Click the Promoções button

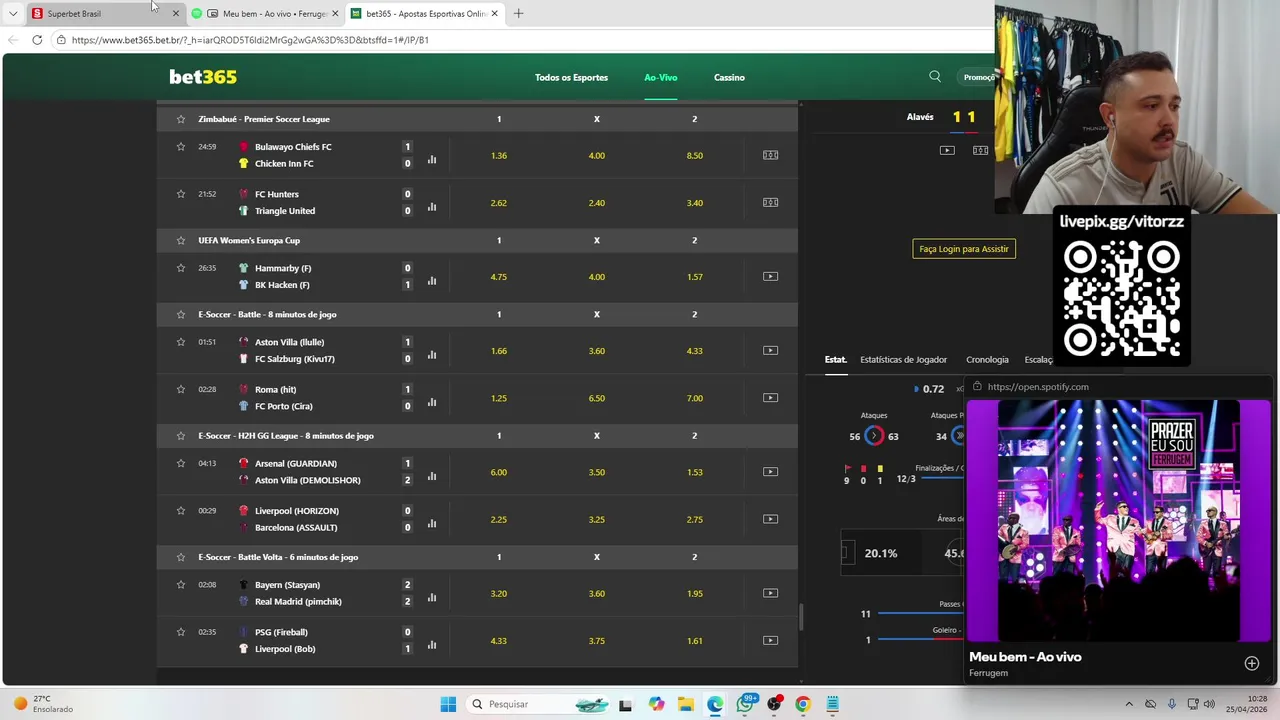(979, 77)
